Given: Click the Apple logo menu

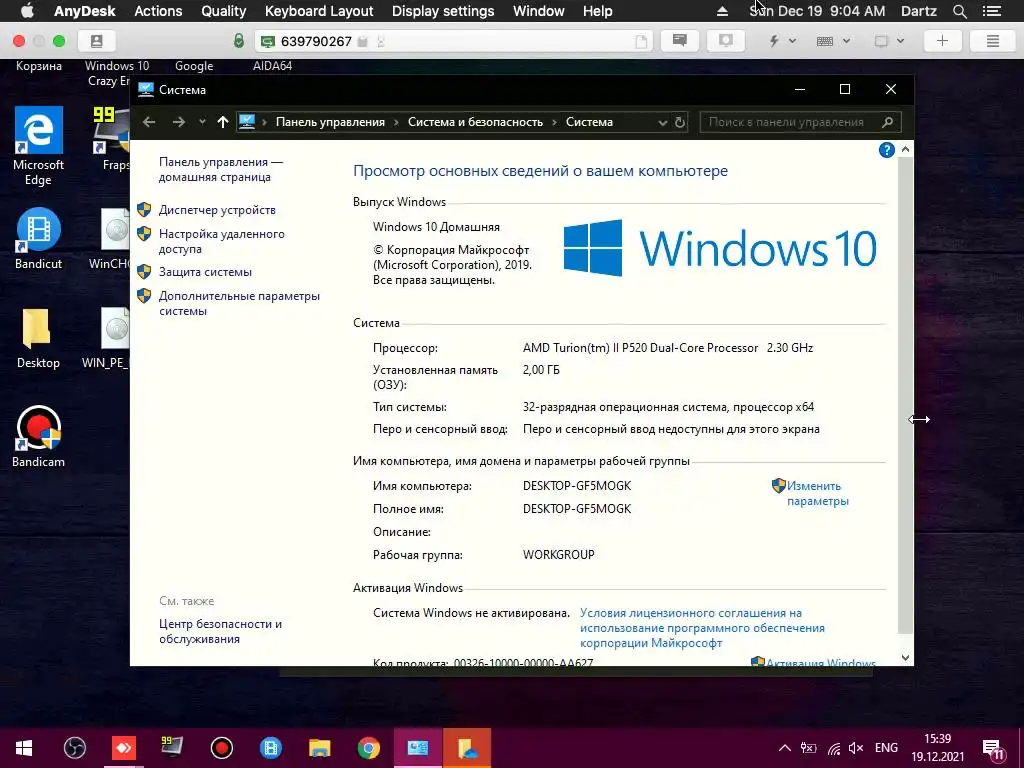Looking at the screenshot, I should (x=27, y=11).
